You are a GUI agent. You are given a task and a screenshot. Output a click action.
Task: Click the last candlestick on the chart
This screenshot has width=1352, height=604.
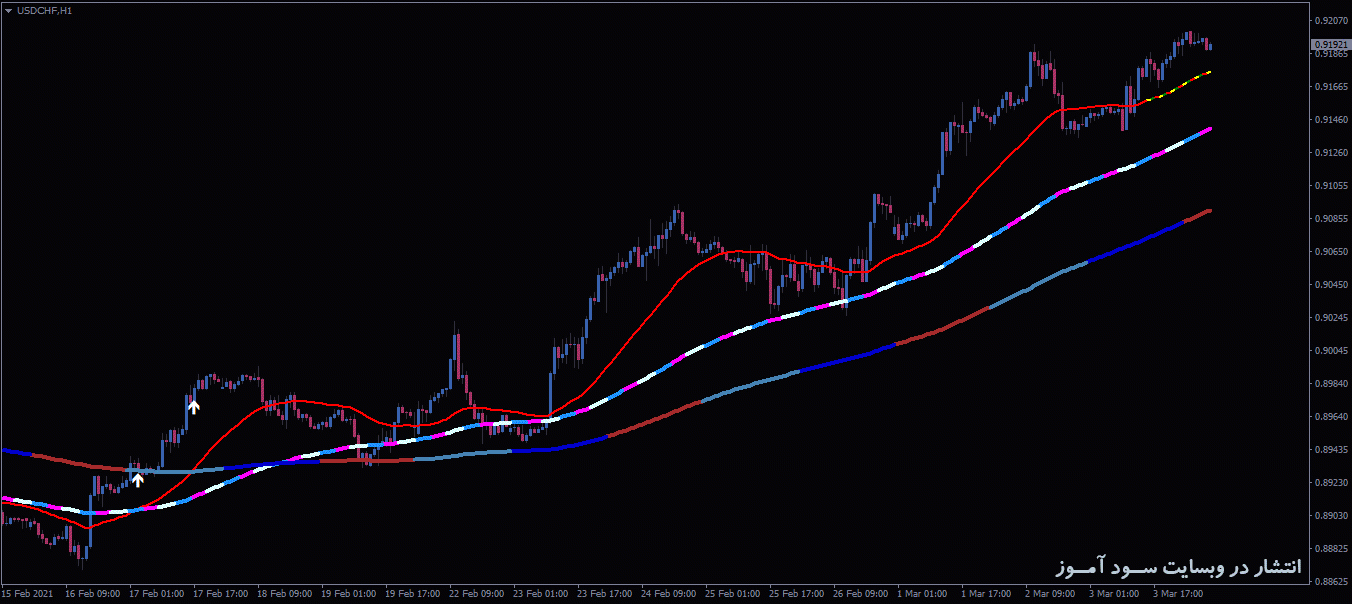coord(1209,44)
